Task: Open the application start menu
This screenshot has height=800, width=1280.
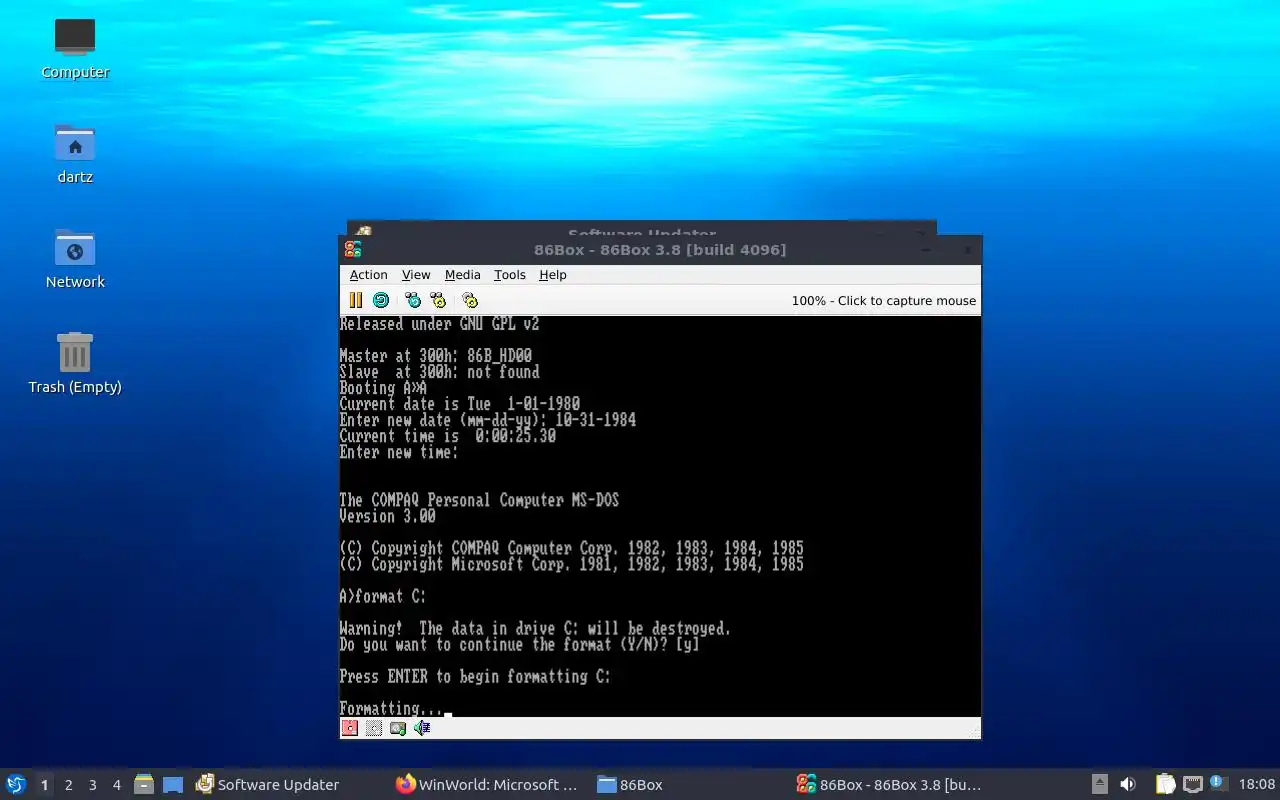Action: pos(16,785)
